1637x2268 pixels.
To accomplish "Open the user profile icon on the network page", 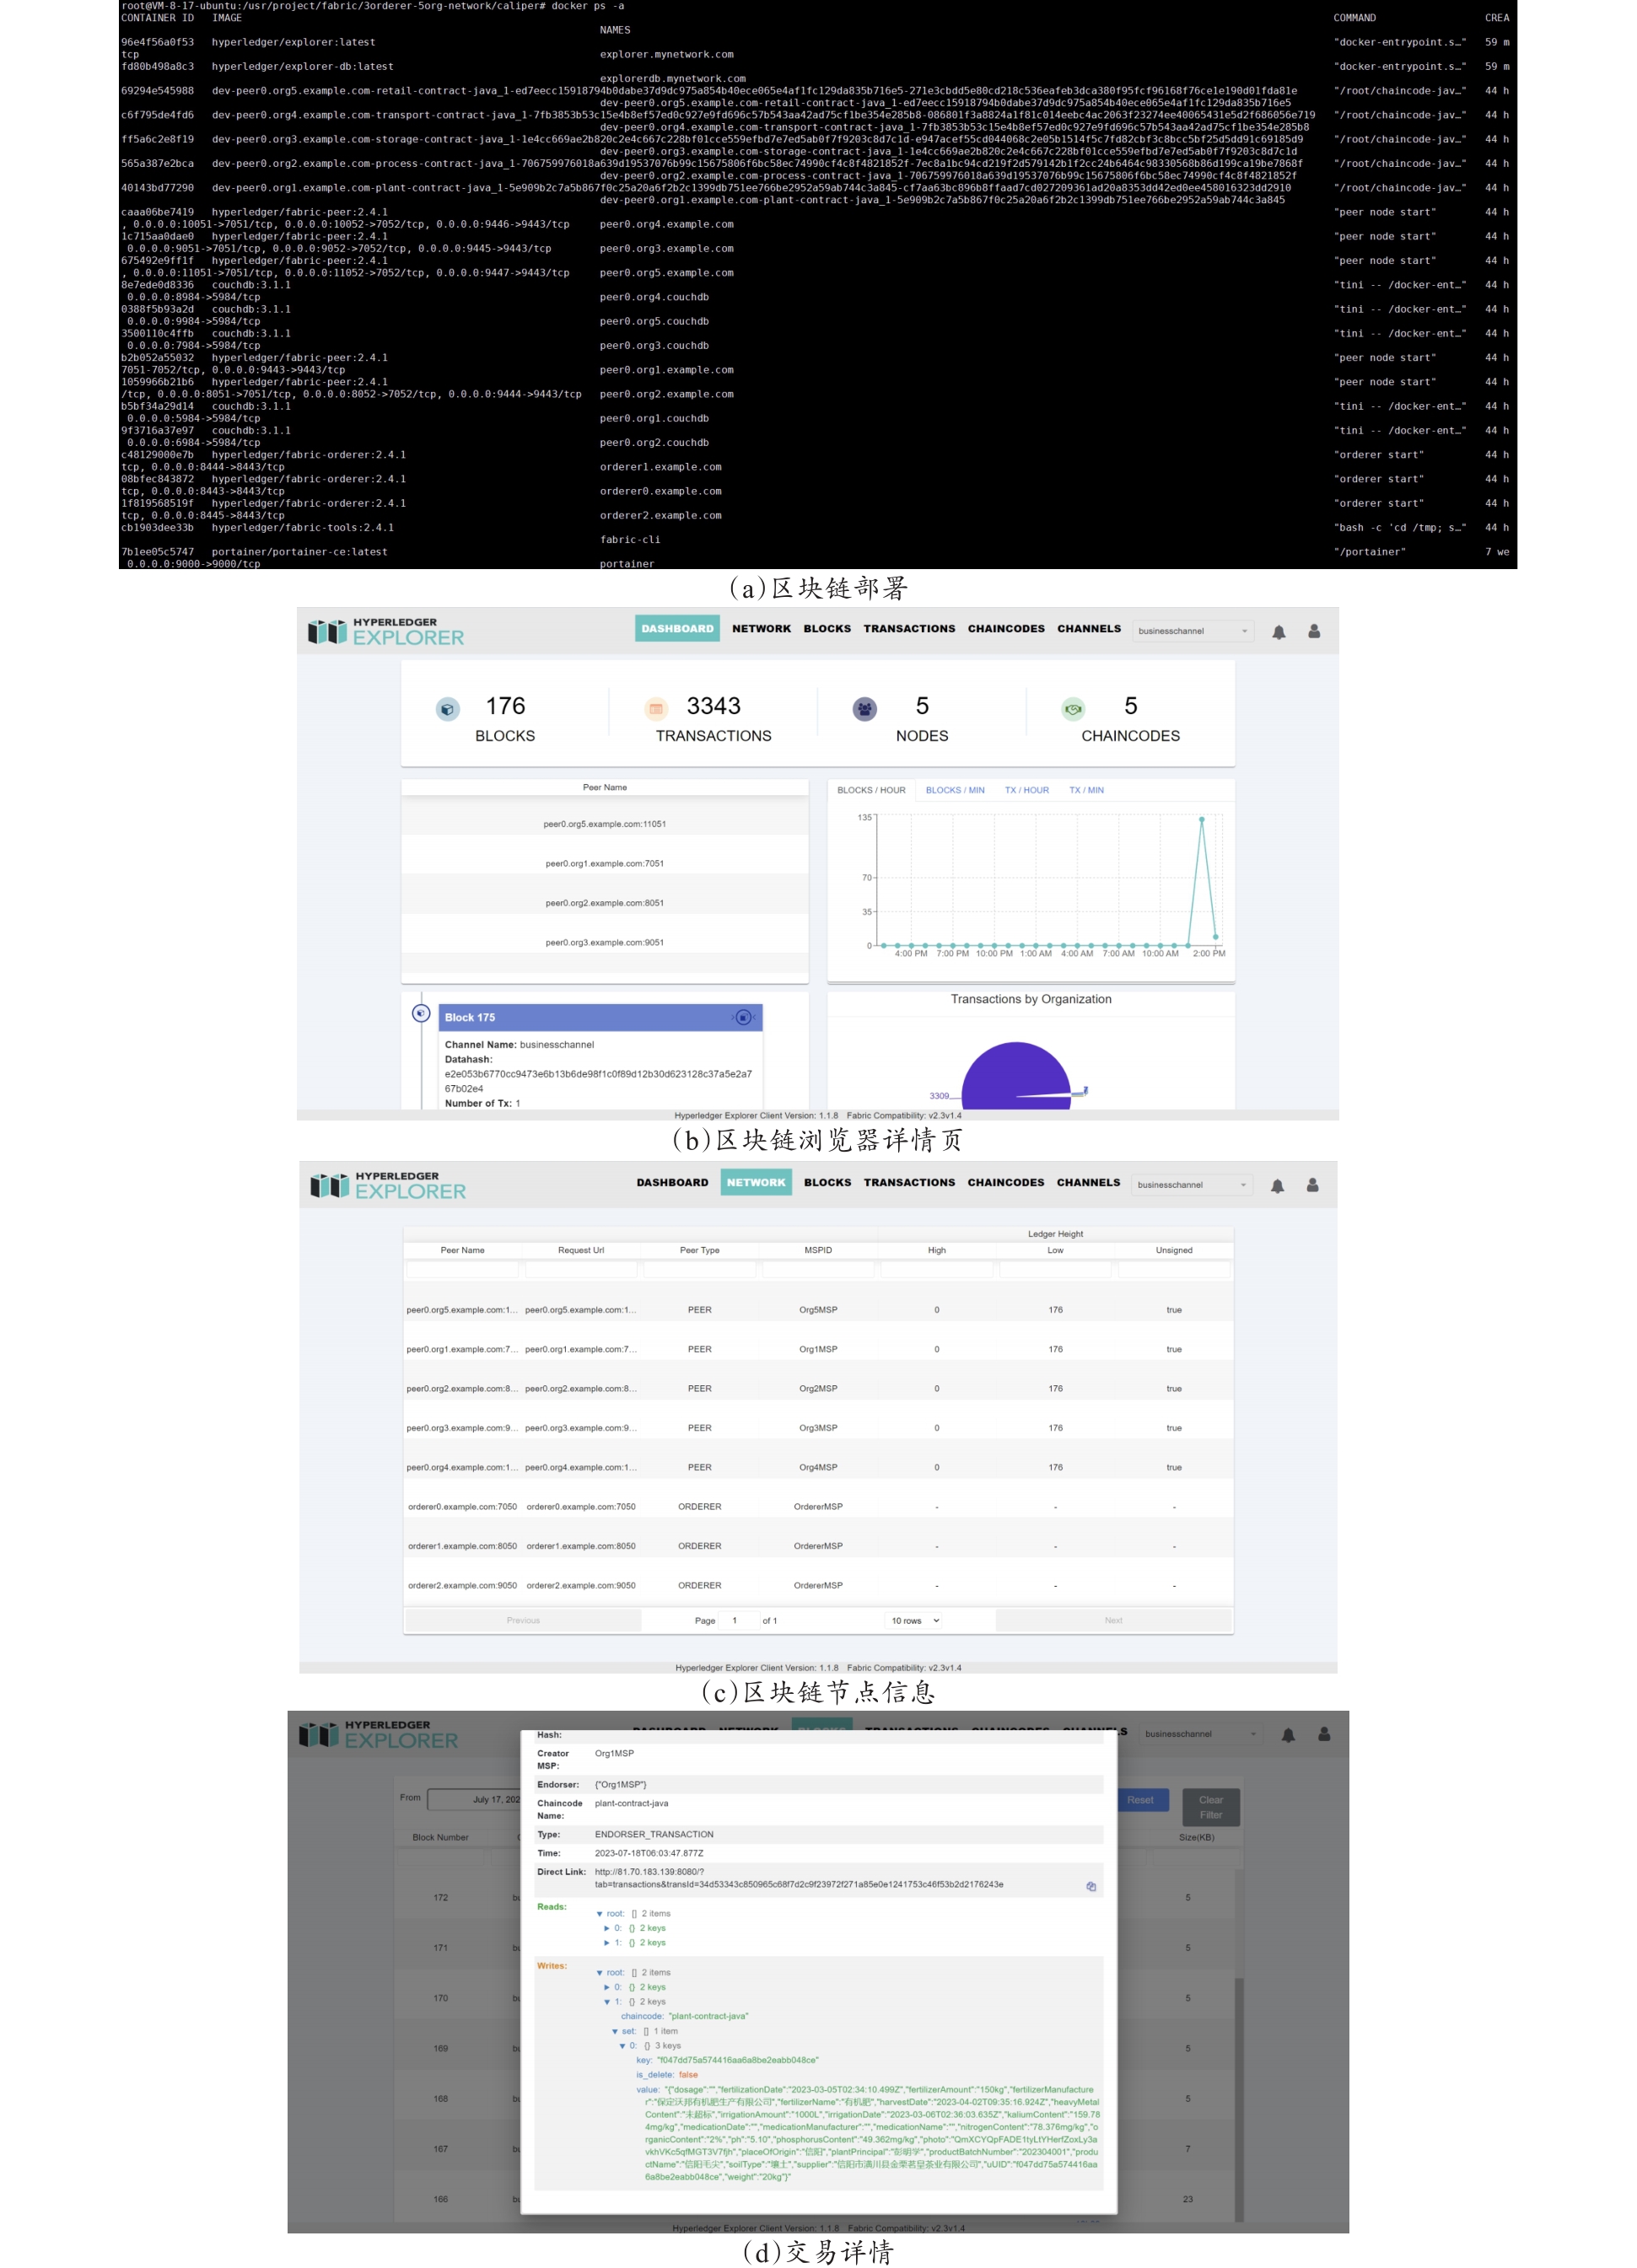I will 1312,1185.
